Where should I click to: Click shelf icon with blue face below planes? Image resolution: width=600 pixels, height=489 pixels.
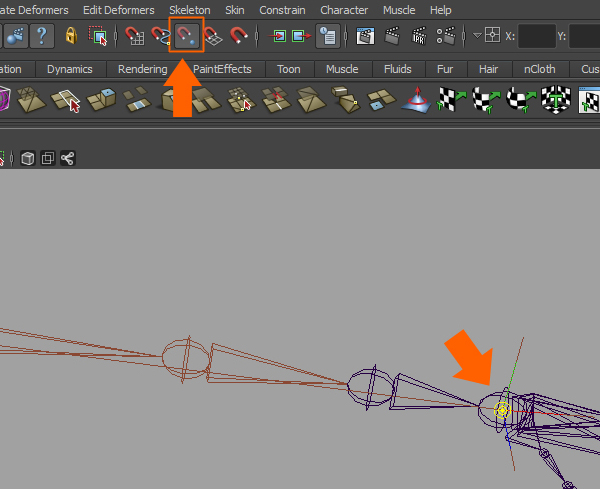[381, 99]
